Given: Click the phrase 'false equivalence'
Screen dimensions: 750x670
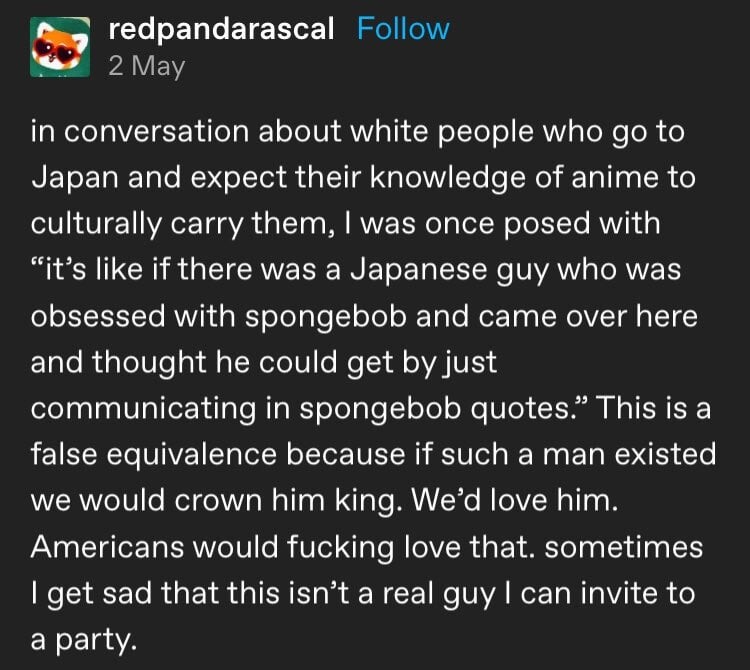Looking at the screenshot, I should [154, 455].
